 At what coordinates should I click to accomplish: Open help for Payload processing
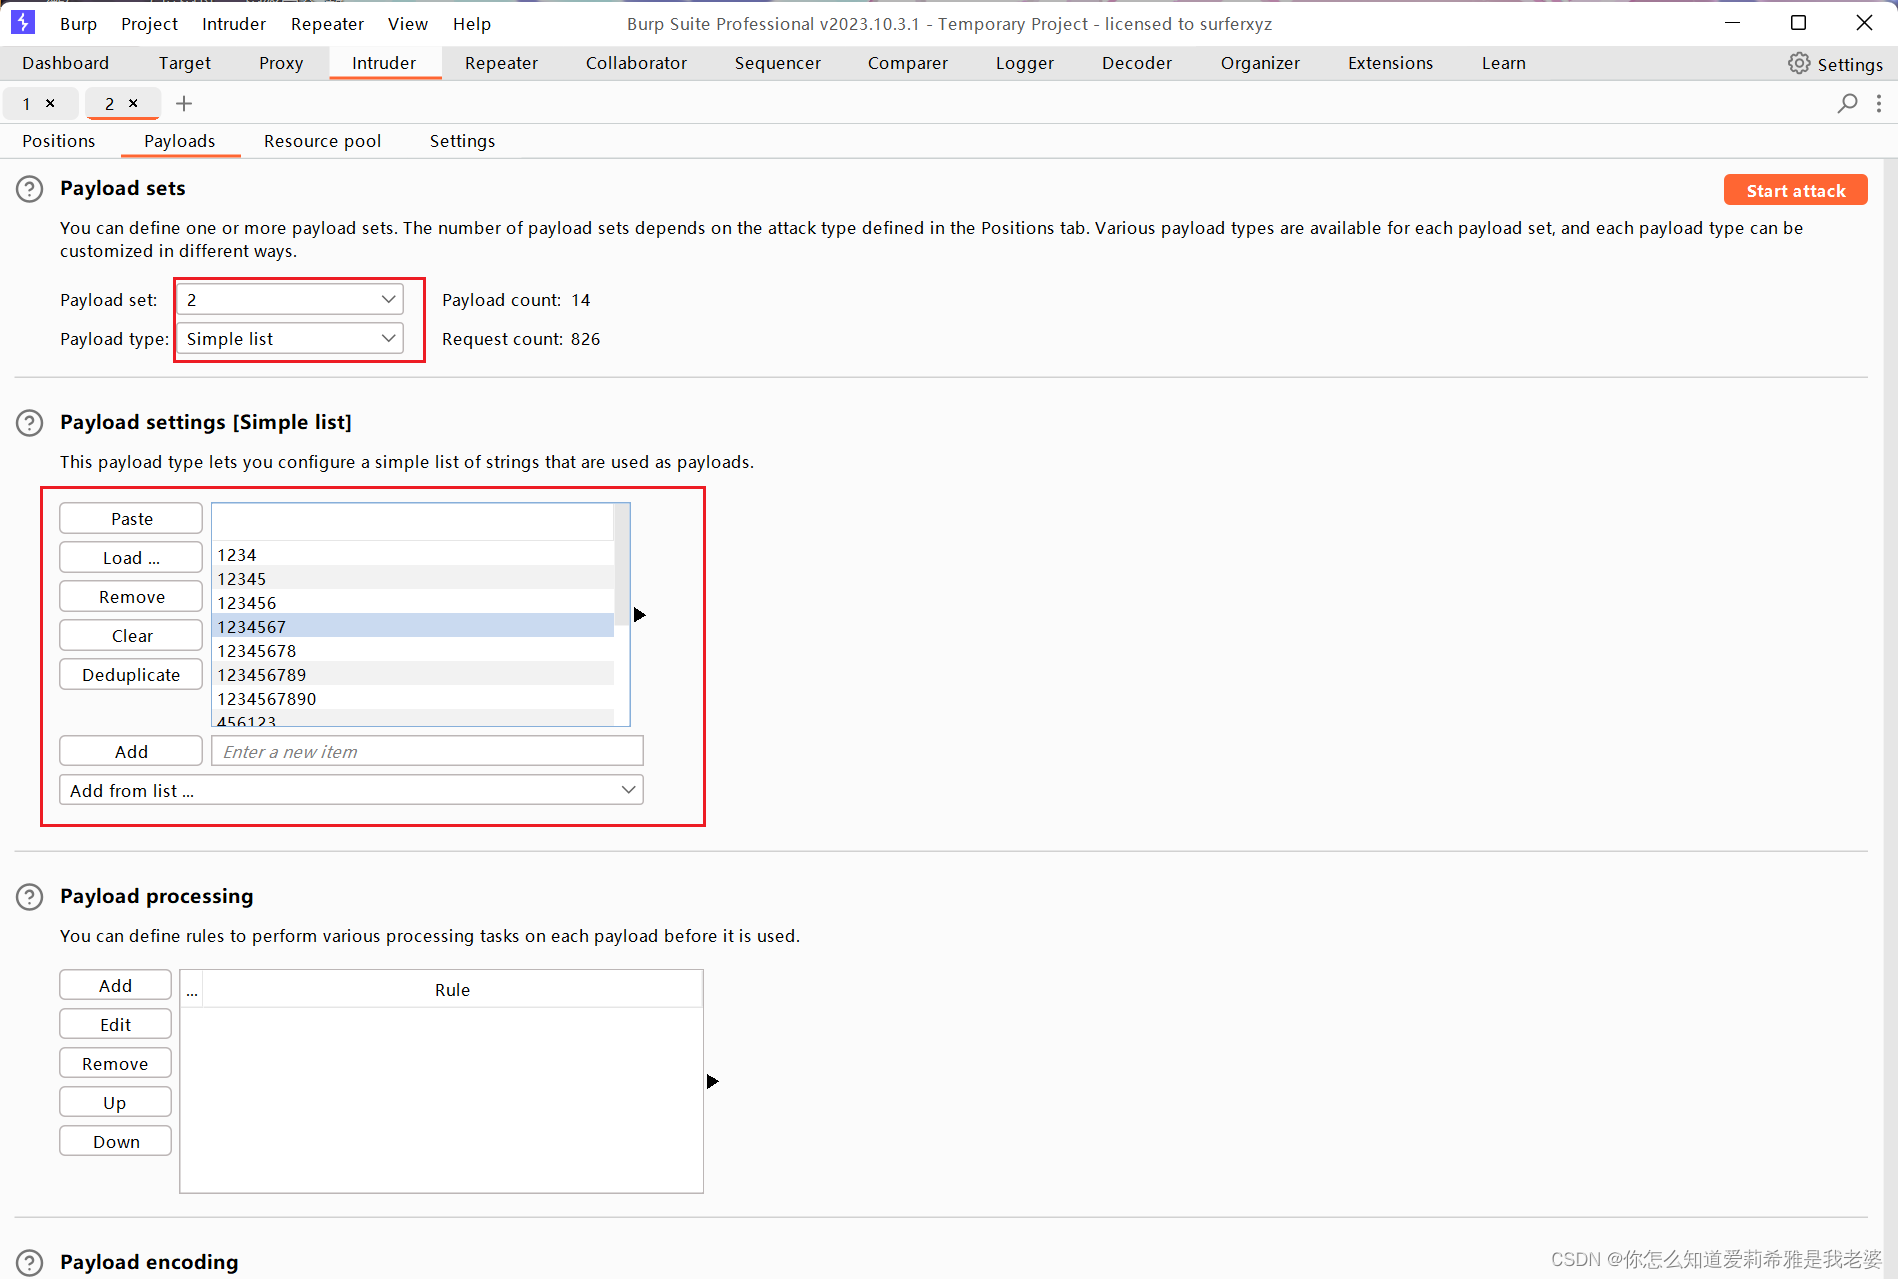[30, 897]
